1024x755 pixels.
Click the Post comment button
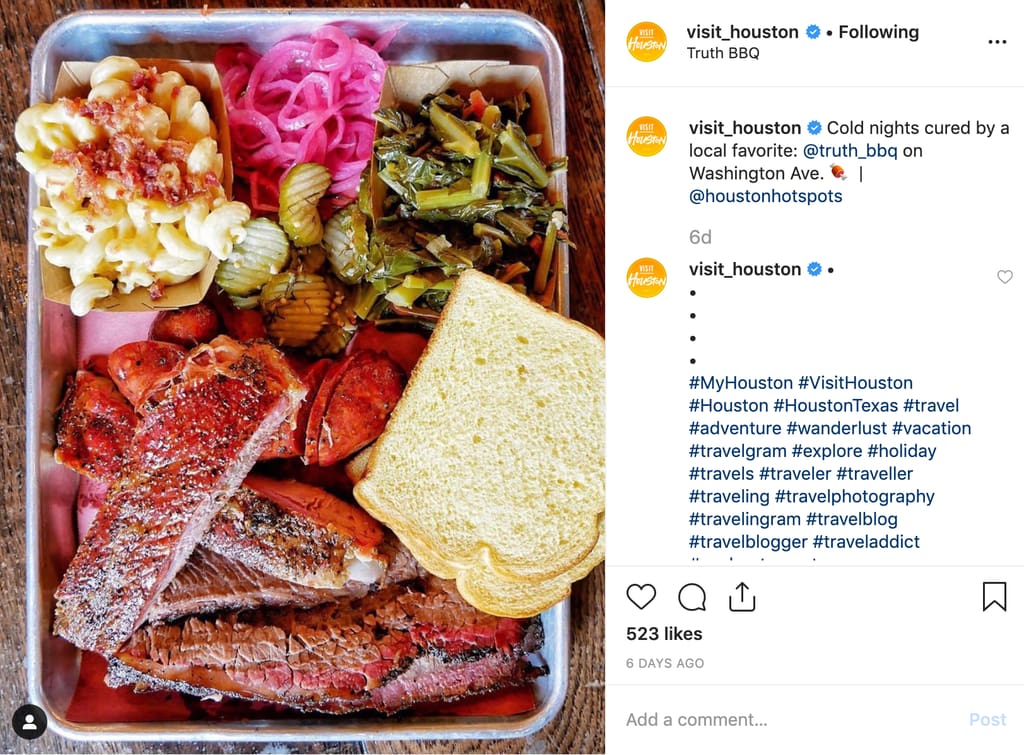pos(987,720)
